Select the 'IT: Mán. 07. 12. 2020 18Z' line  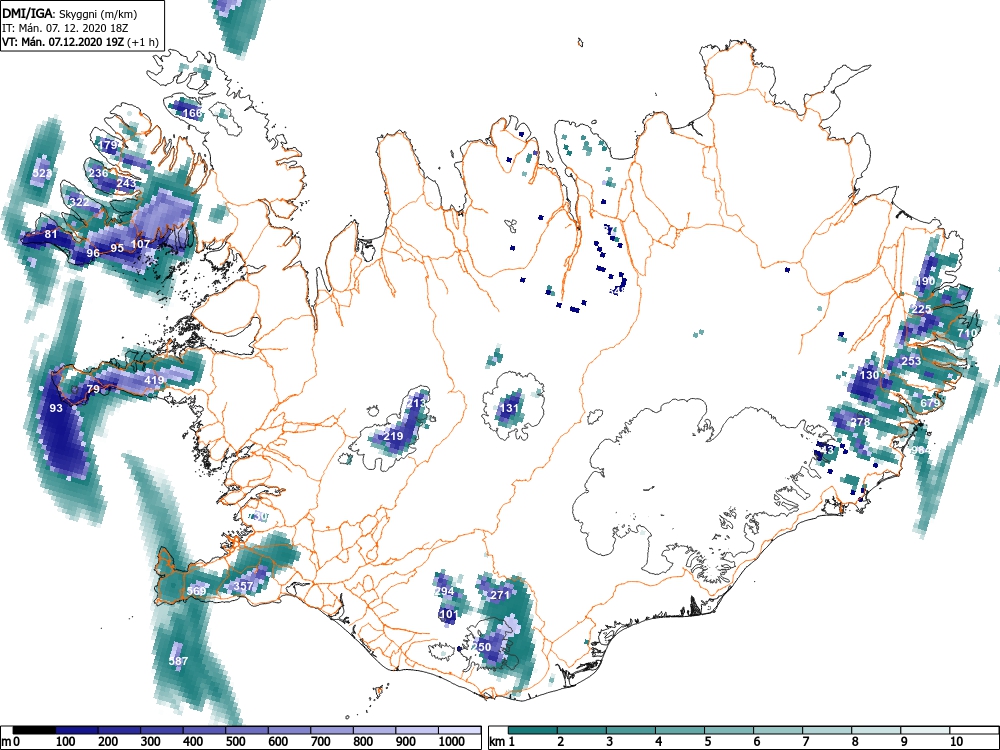click(63, 28)
